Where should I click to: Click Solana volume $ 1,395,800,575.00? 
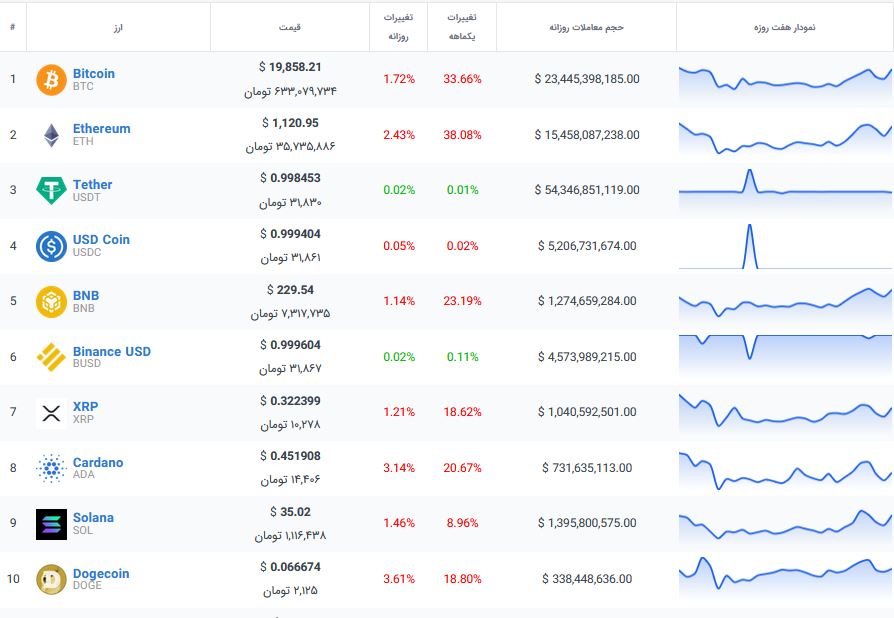point(587,523)
